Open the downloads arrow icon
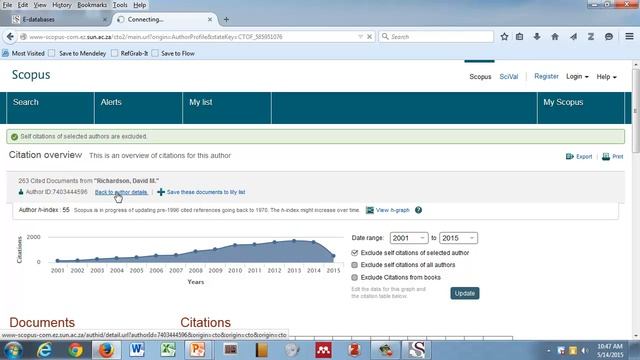 pyautogui.click(x=537, y=37)
